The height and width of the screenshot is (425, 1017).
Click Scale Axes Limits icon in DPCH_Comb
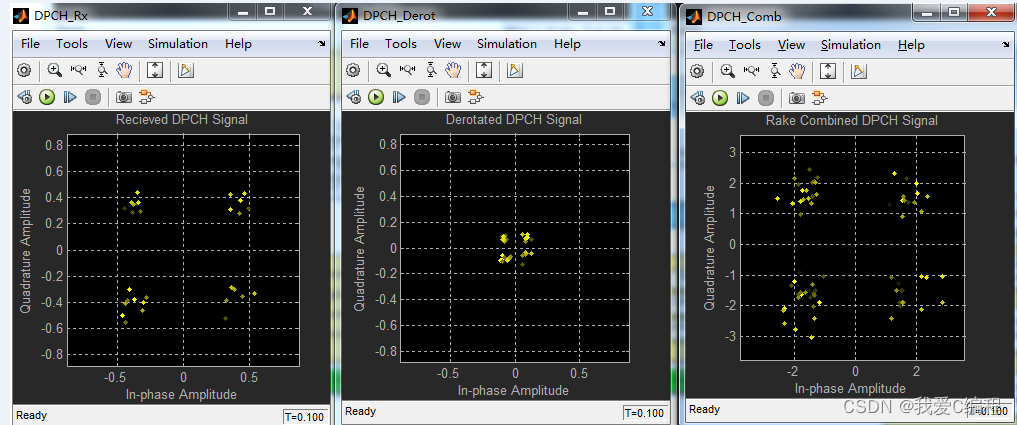827,71
